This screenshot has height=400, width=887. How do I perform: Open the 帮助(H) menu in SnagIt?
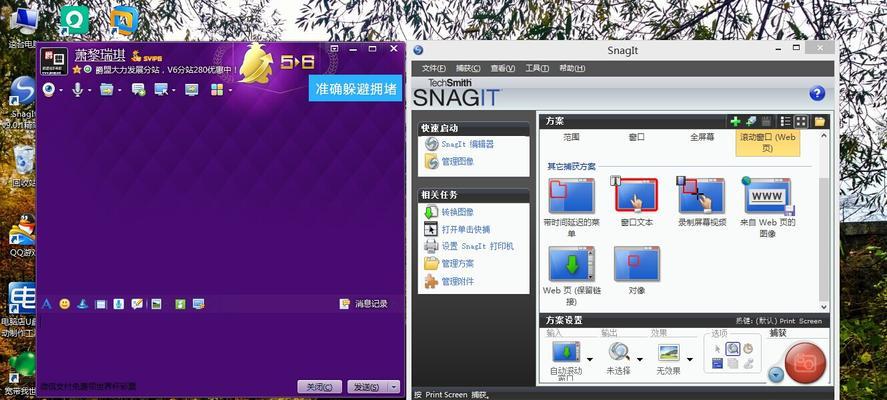572,68
